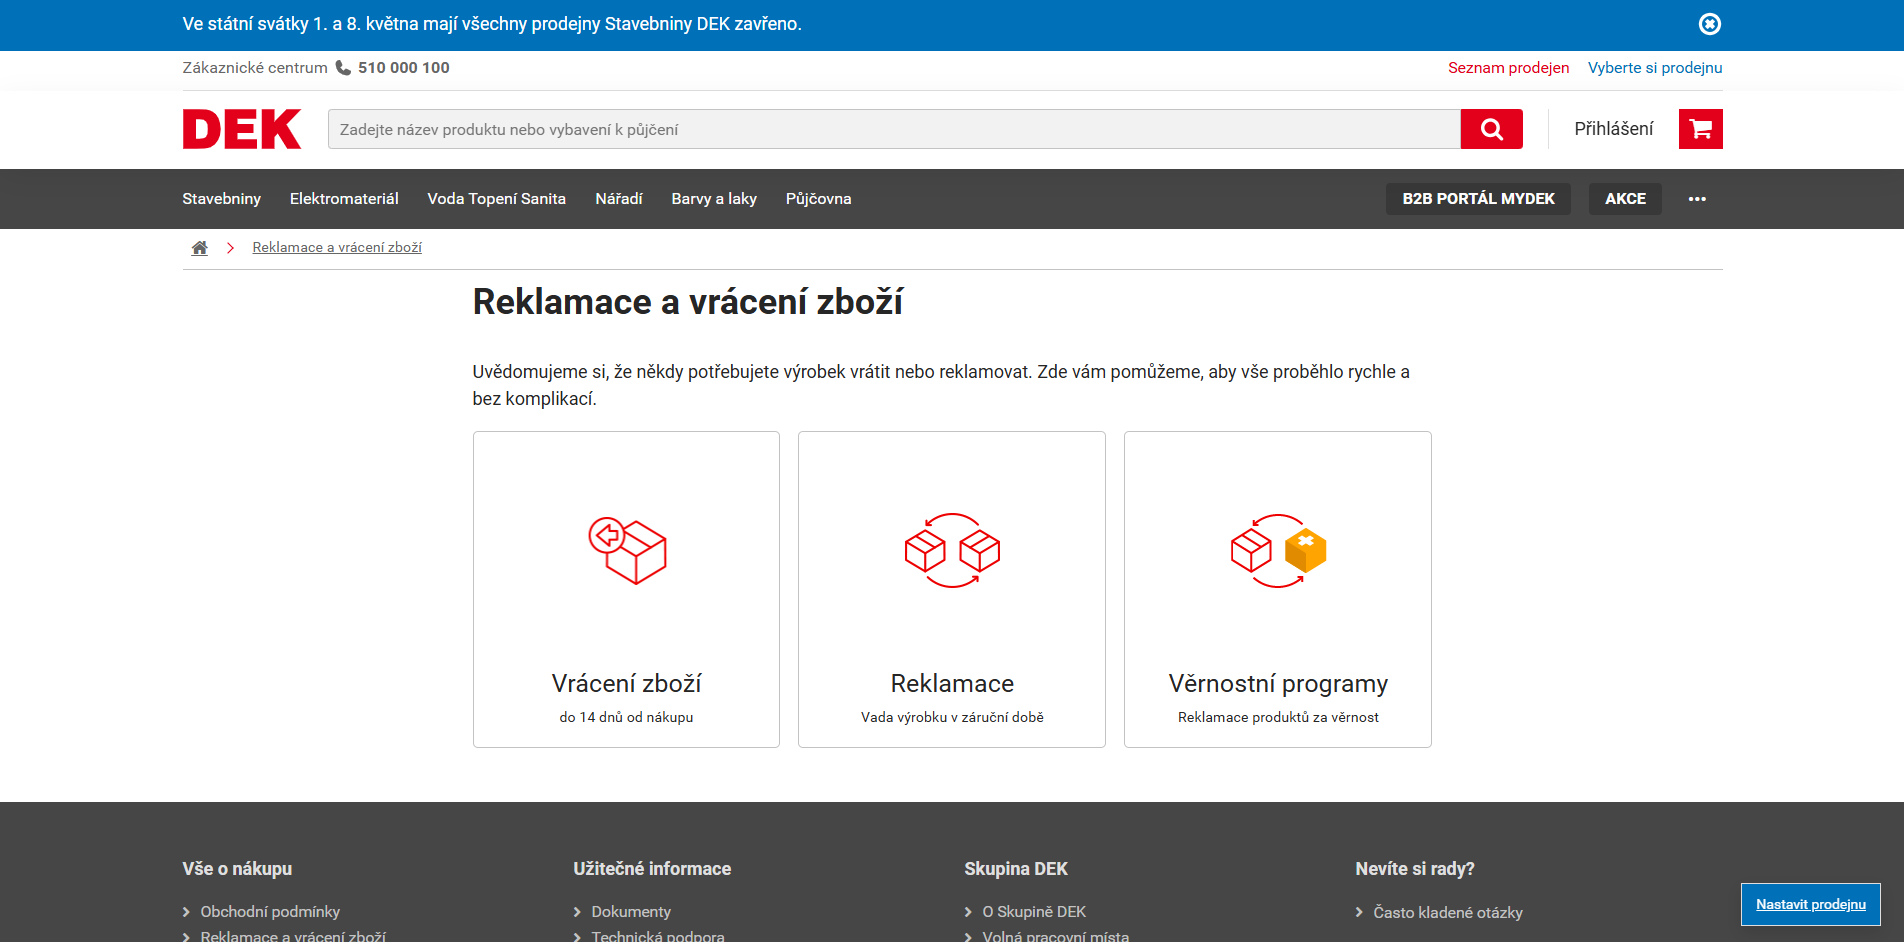Open the Barvy a laky menu
Image resolution: width=1904 pixels, height=942 pixels.
[x=714, y=199]
